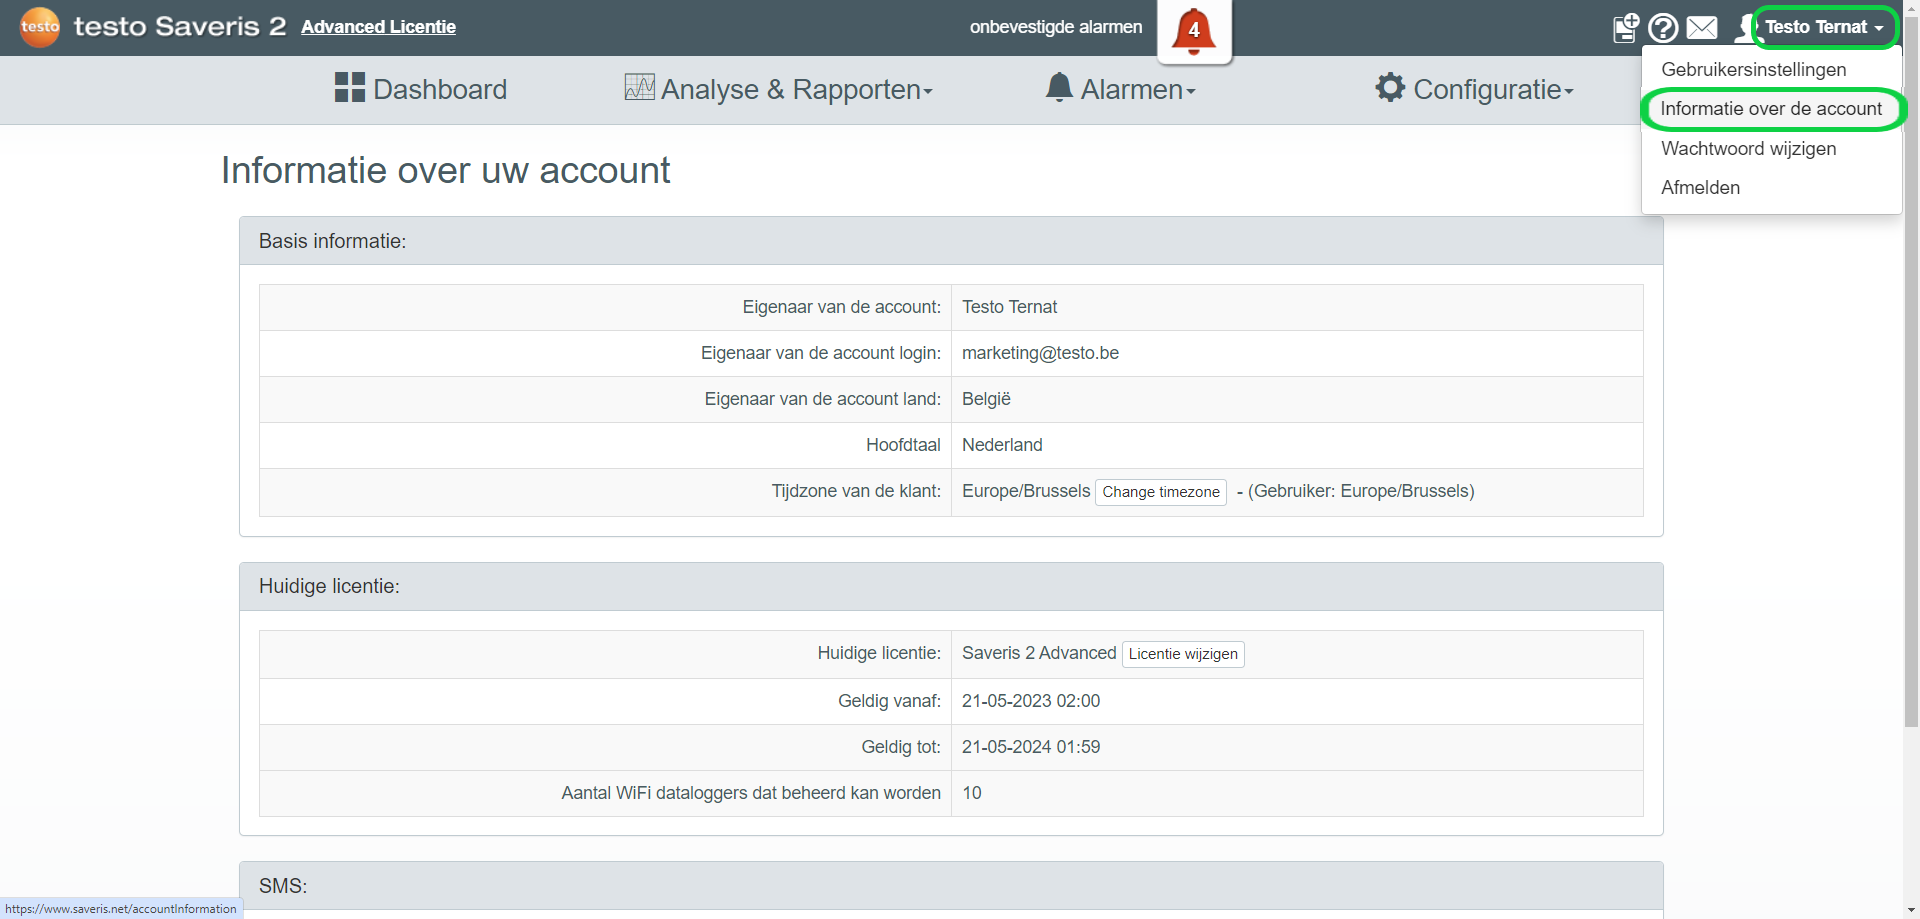Click the user profile silhouette icon
Screen dimensions: 1920x919
[x=1745, y=28]
